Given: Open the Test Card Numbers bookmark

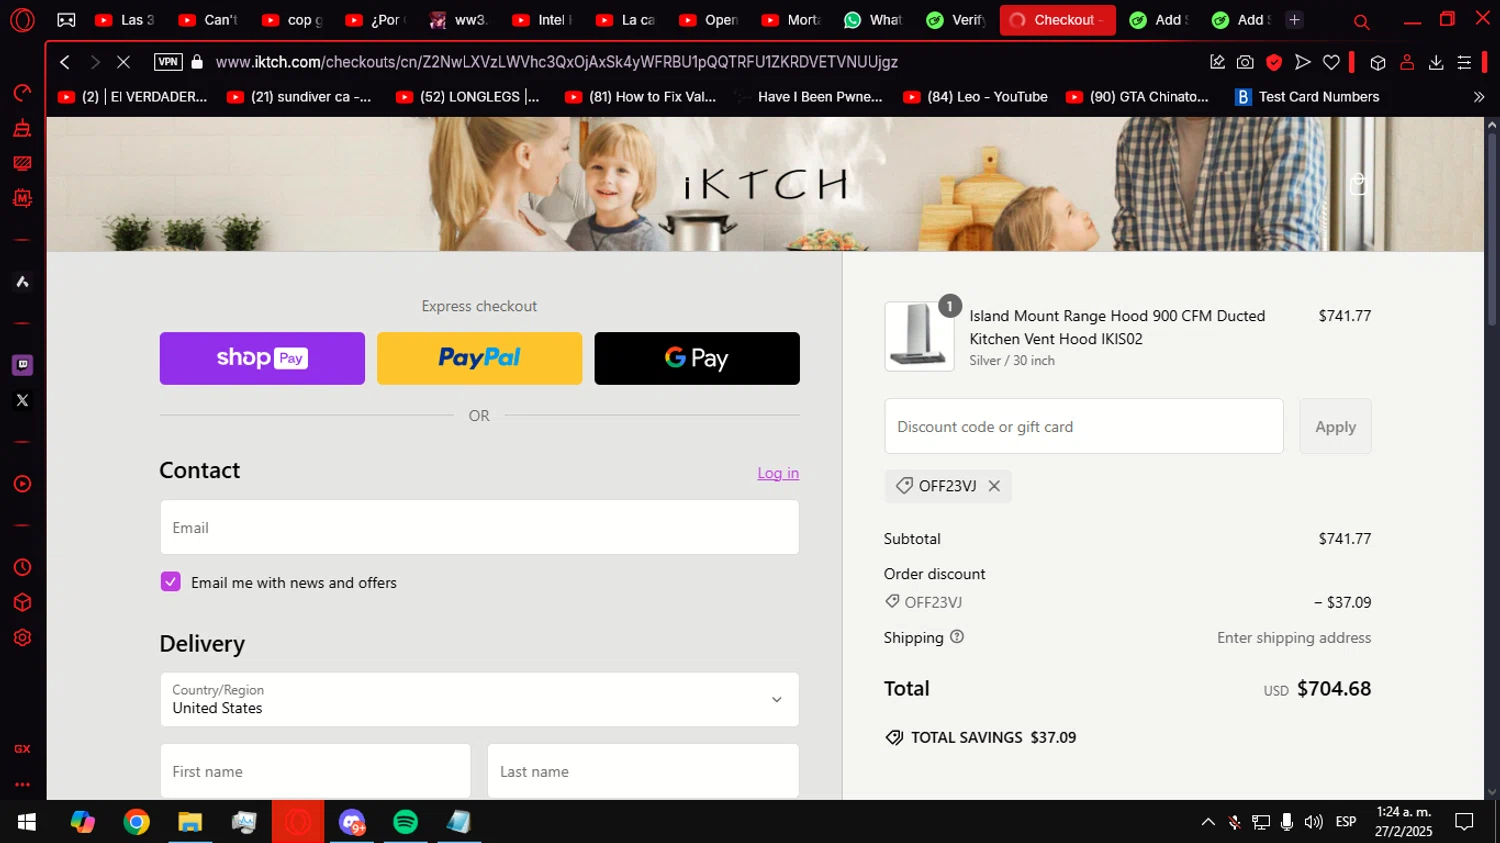Looking at the screenshot, I should 1307,97.
